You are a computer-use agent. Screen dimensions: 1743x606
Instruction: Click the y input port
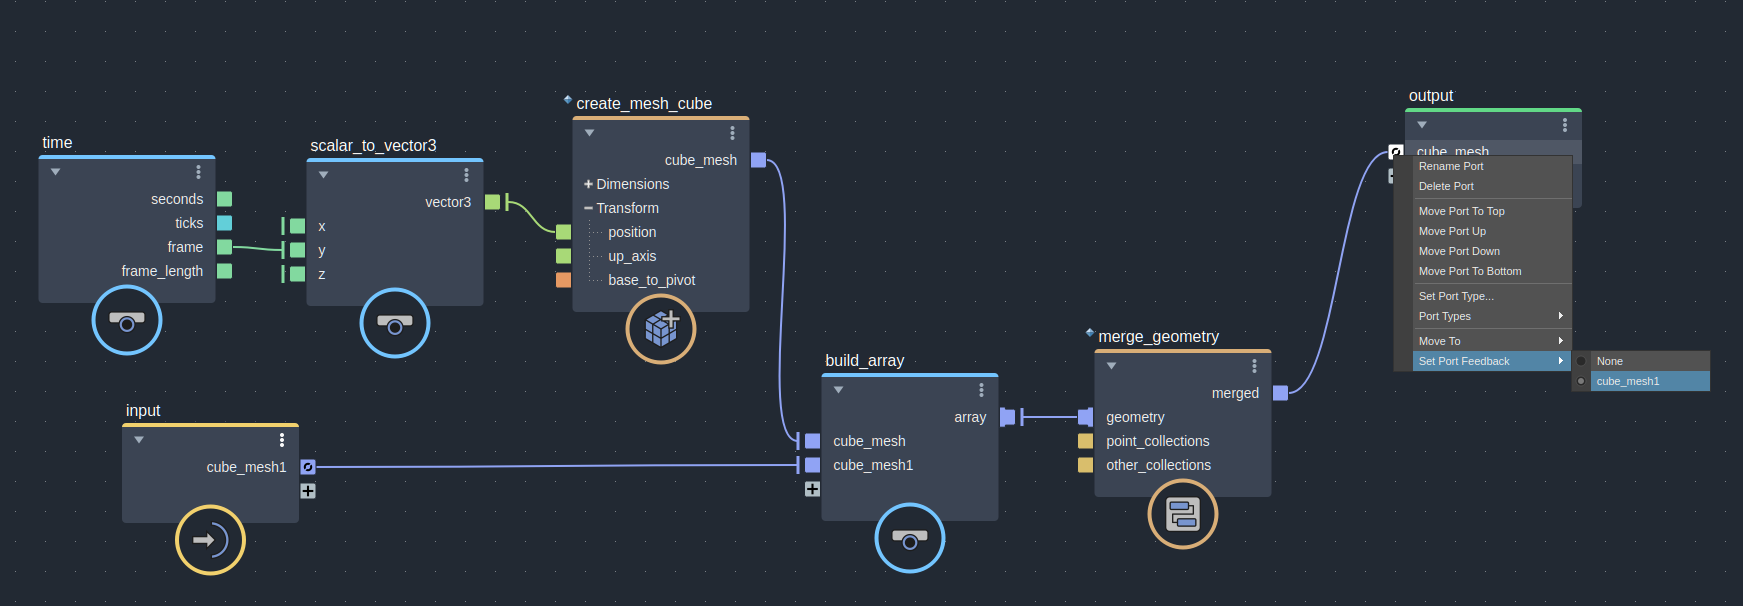(x=297, y=250)
